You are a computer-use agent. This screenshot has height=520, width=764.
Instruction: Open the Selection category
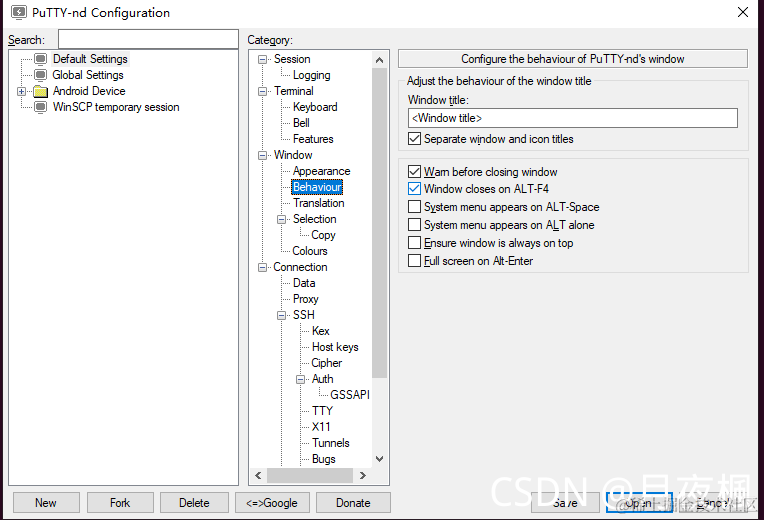[x=314, y=219]
